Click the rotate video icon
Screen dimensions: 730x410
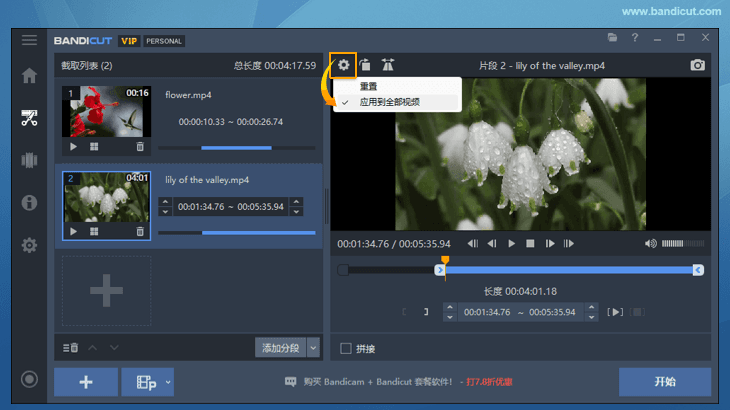click(365, 65)
